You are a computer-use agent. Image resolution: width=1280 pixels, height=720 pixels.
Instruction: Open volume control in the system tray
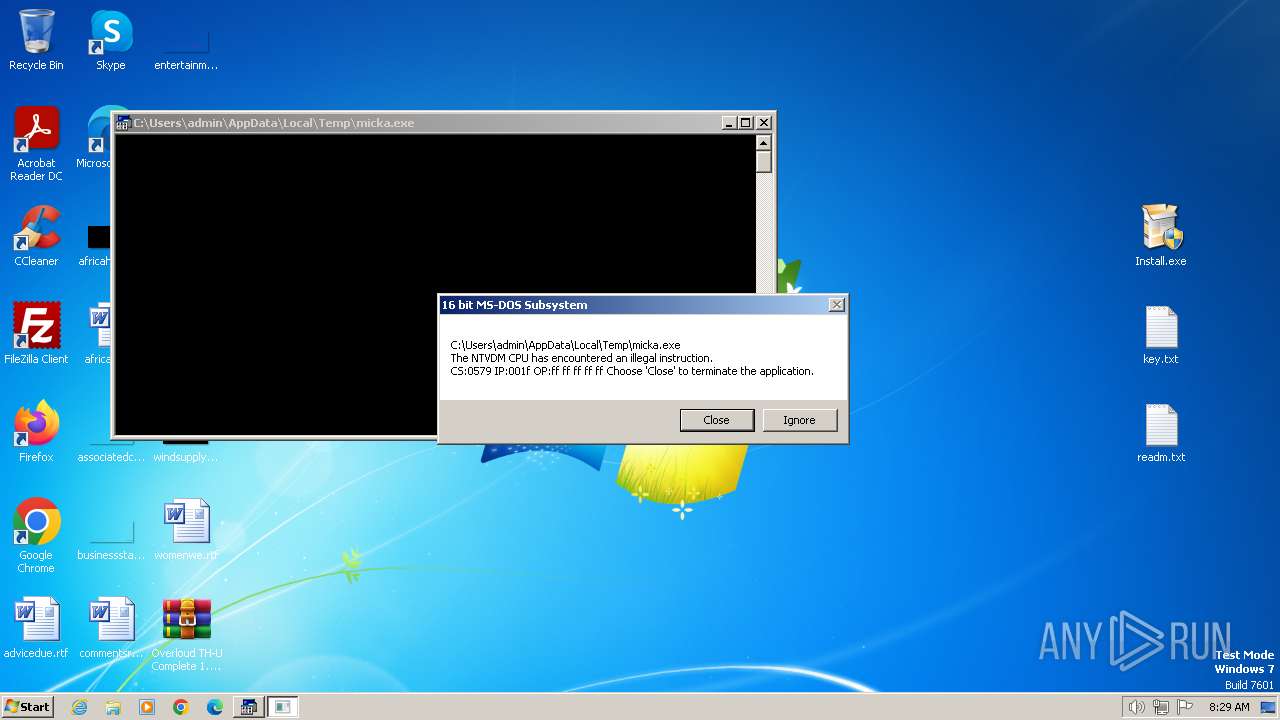[1137, 707]
